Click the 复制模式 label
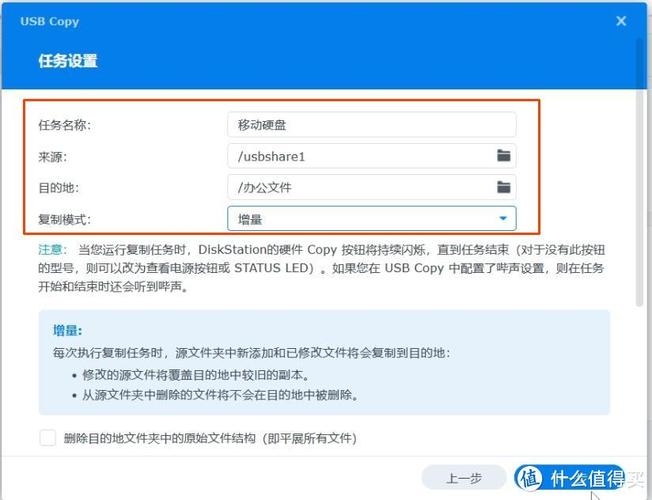 pyautogui.click(x=64, y=219)
